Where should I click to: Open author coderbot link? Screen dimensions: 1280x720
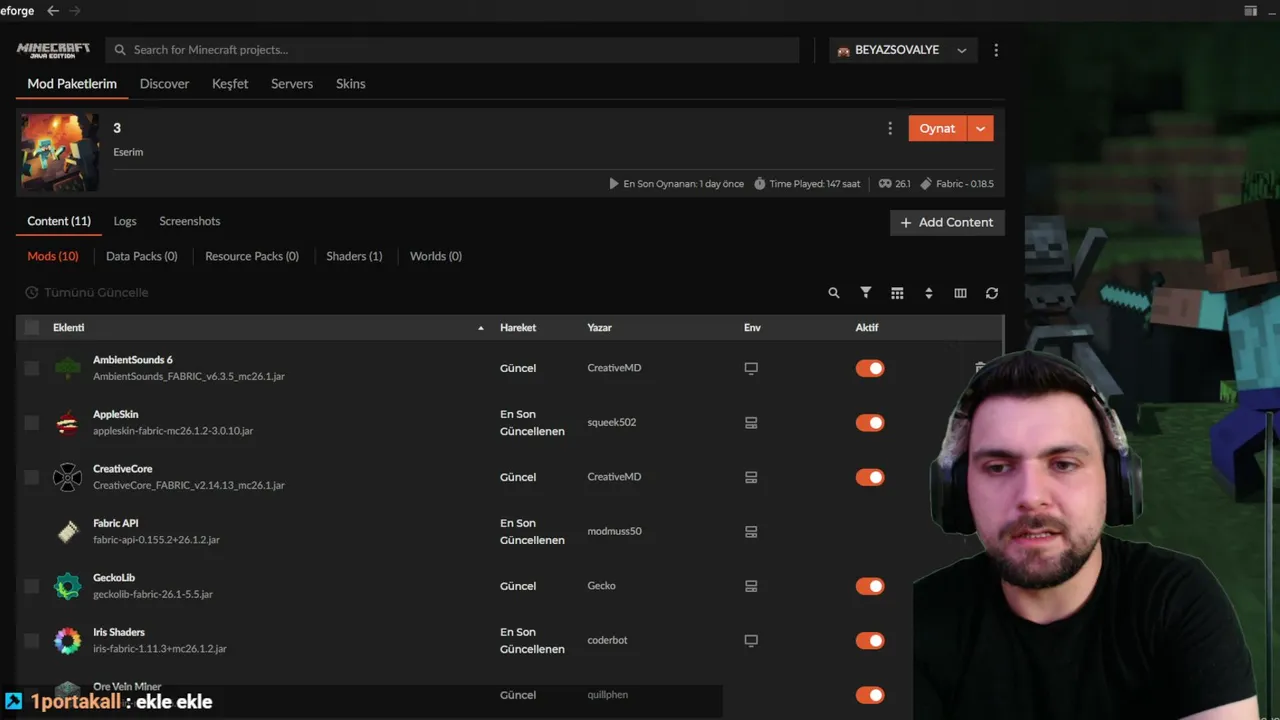click(x=607, y=640)
